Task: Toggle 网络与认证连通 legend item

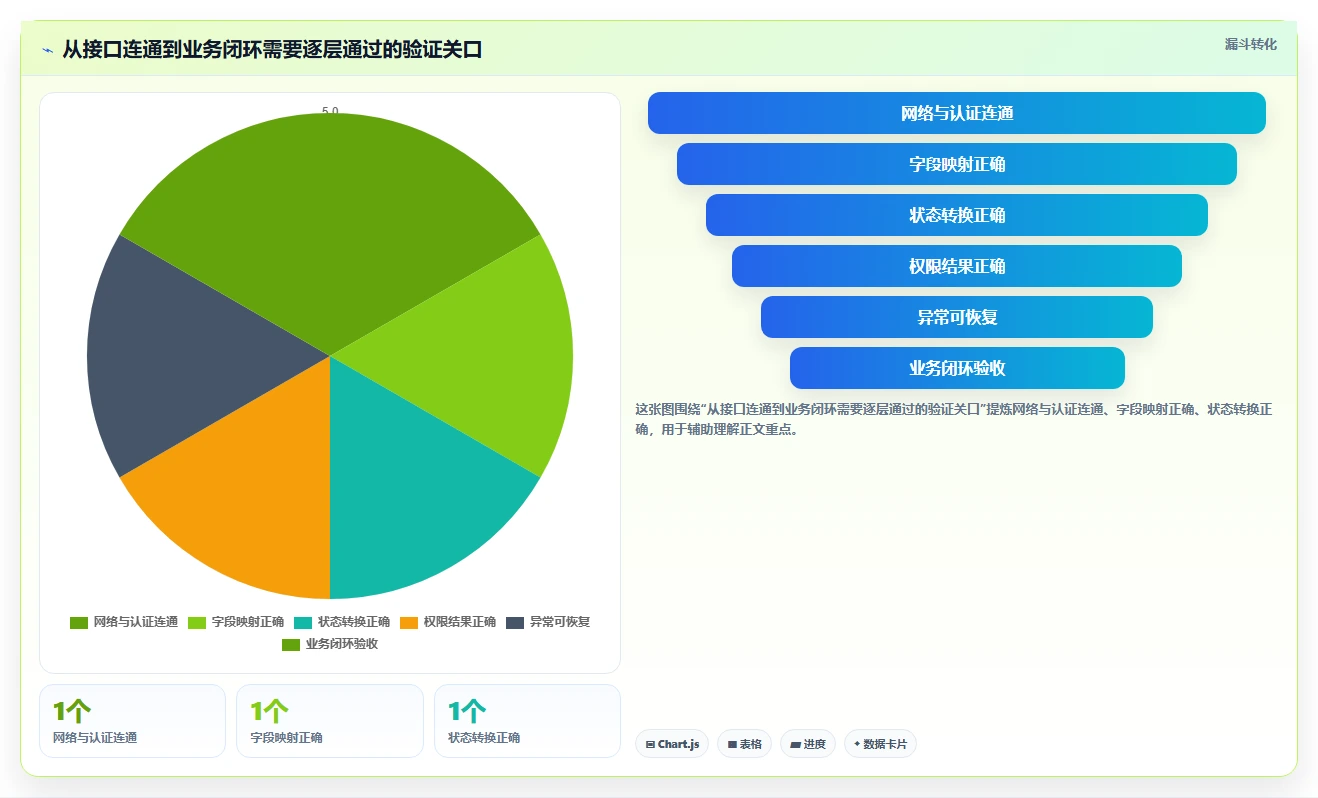Action: 124,622
